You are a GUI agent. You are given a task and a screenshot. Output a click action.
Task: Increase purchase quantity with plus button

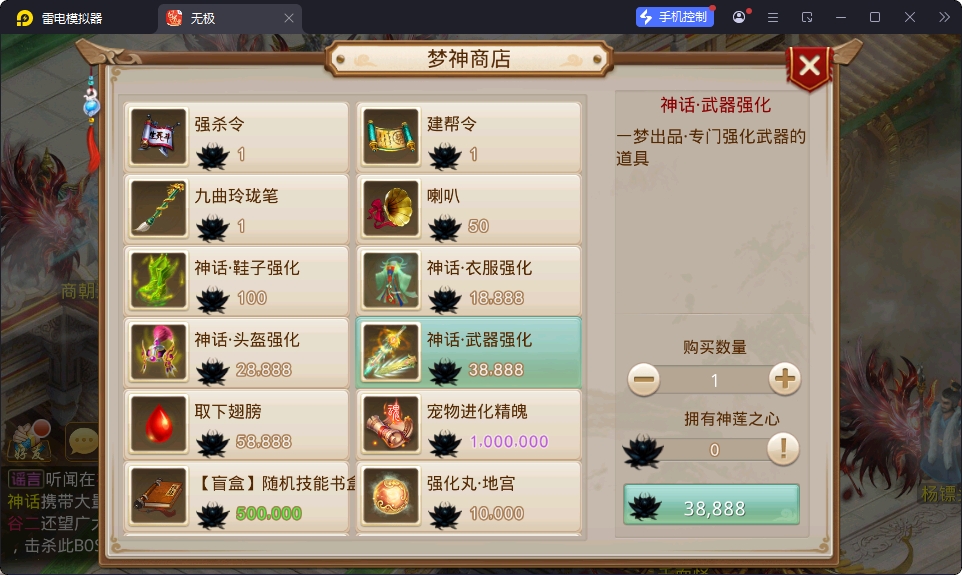(x=785, y=379)
